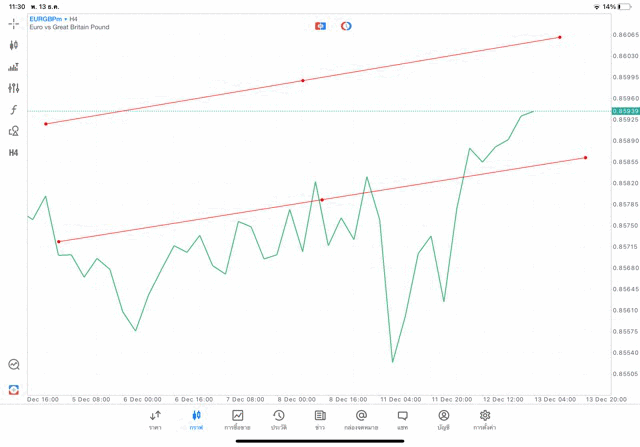Screen dimensions: 640x447
Task: Open the chart chat bubble icon
Action: (14, 365)
